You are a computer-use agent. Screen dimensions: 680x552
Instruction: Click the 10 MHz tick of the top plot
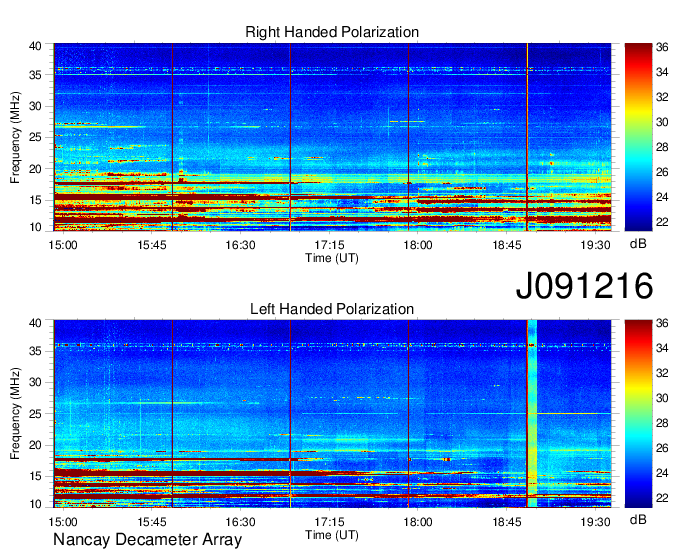point(35,227)
